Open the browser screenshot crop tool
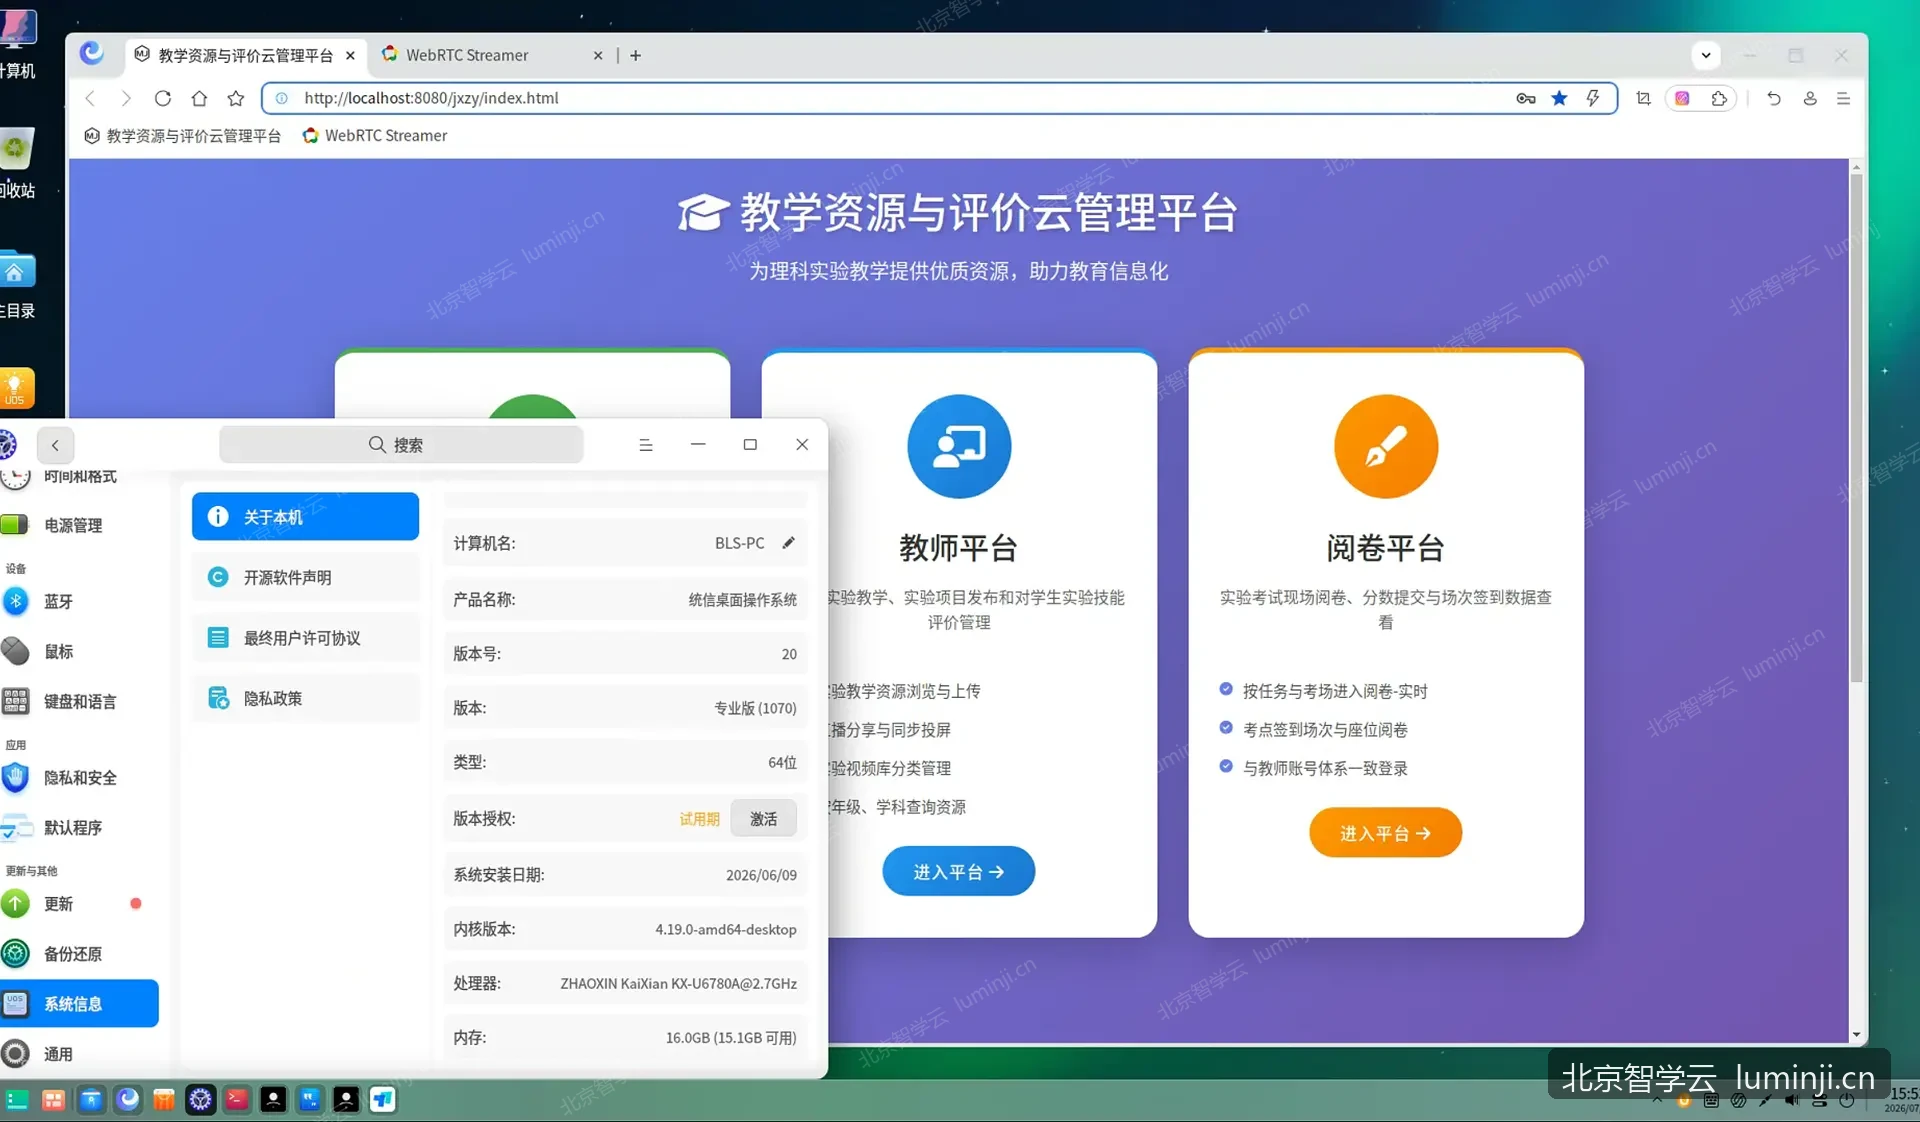The image size is (1920, 1122). tap(1643, 98)
